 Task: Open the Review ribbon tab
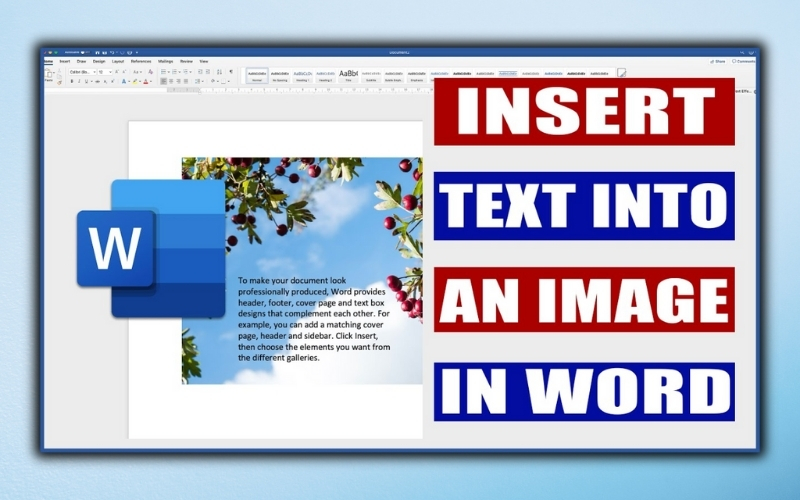(x=186, y=62)
